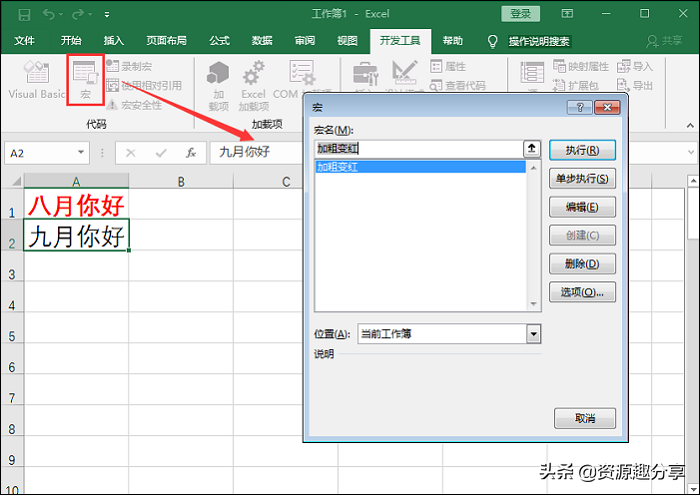The width and height of the screenshot is (700, 495).
Task: Select cell A1 containing 八月你好
Action: 76,206
